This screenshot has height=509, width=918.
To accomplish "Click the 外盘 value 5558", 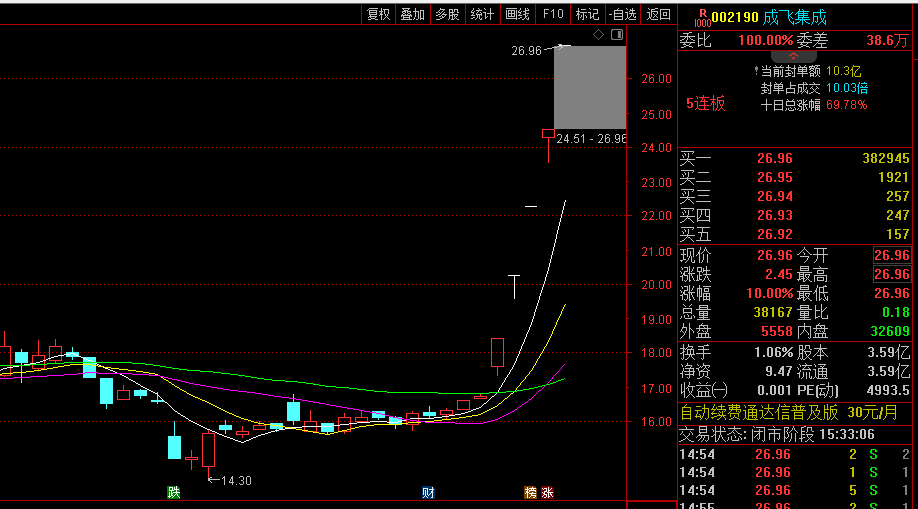I will 776,332.
